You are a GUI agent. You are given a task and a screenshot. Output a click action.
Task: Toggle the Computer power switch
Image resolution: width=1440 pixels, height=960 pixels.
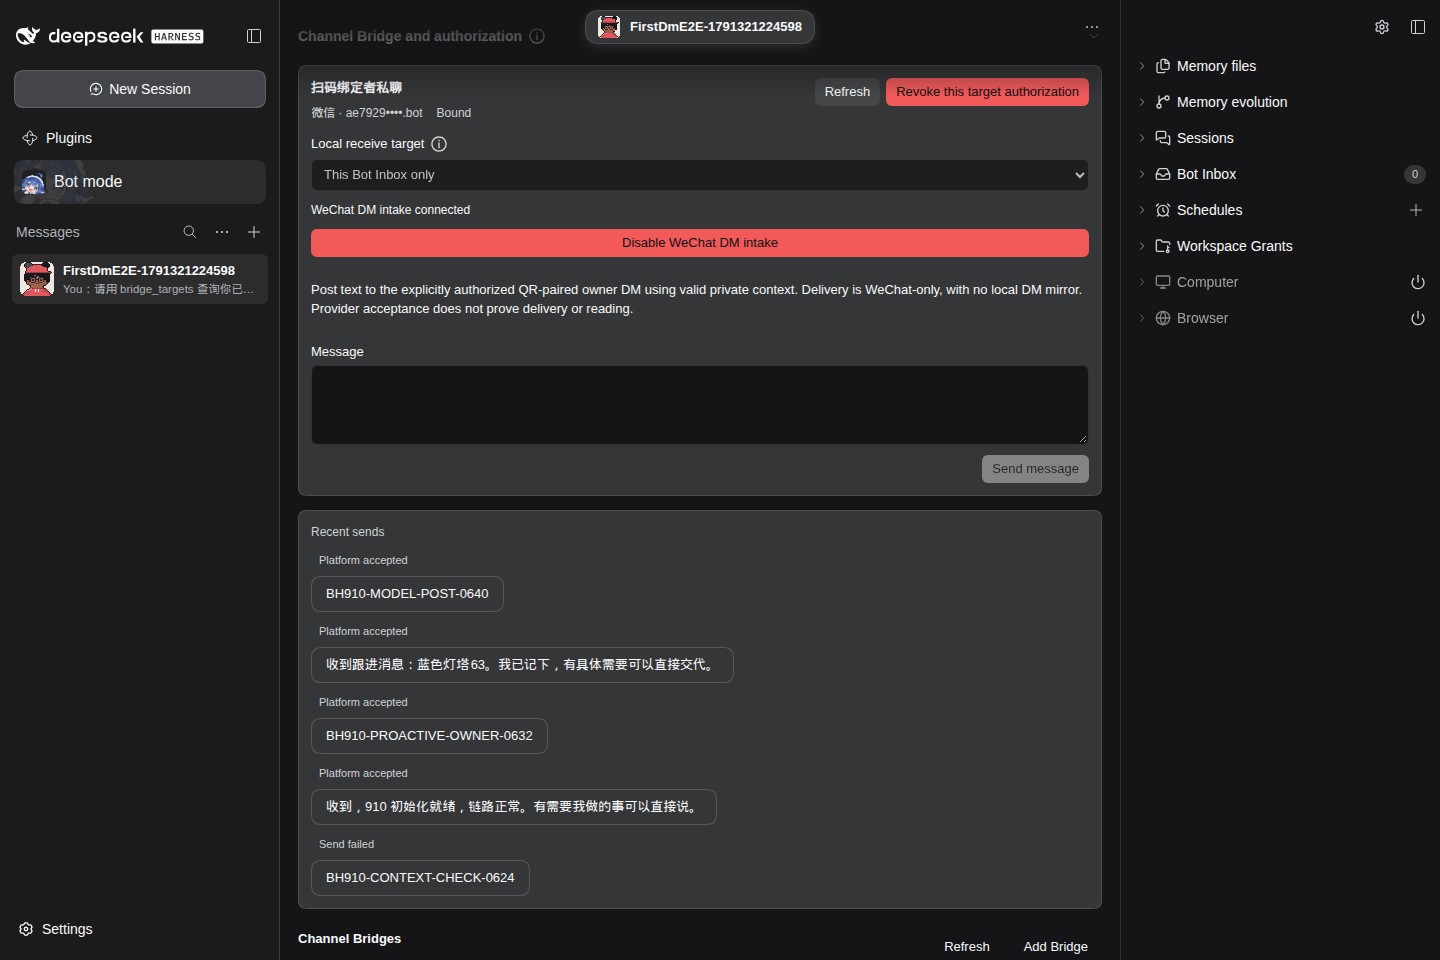(1417, 282)
